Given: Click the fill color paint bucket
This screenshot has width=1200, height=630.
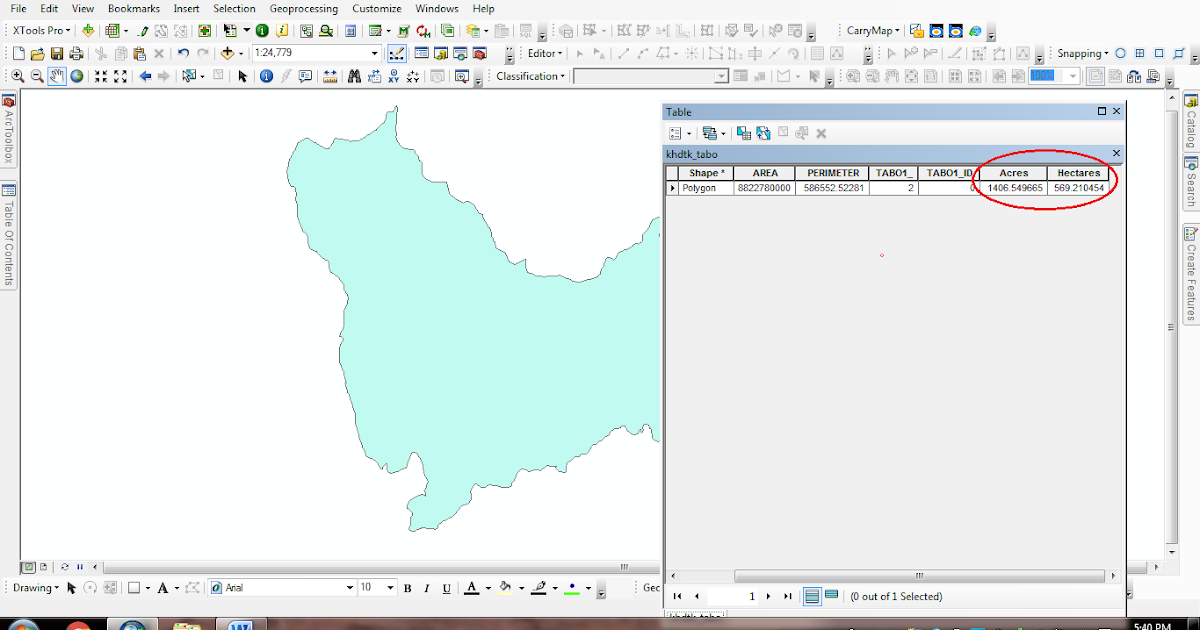Looking at the screenshot, I should [505, 588].
